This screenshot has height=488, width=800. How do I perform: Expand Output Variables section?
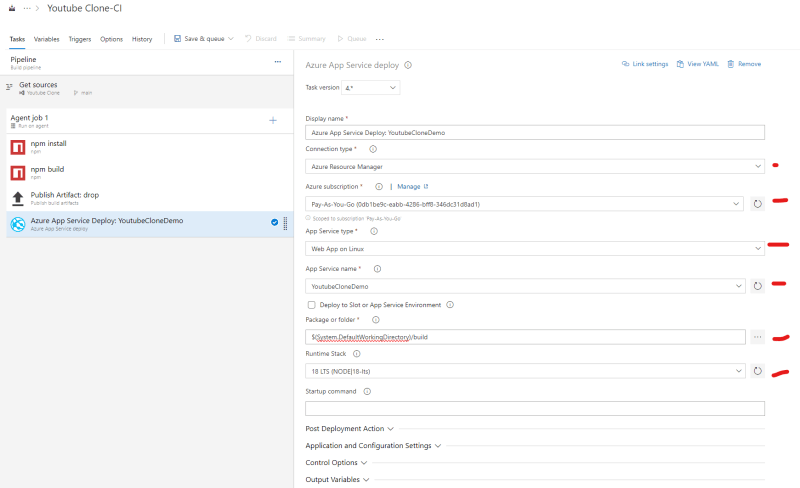(x=337, y=479)
